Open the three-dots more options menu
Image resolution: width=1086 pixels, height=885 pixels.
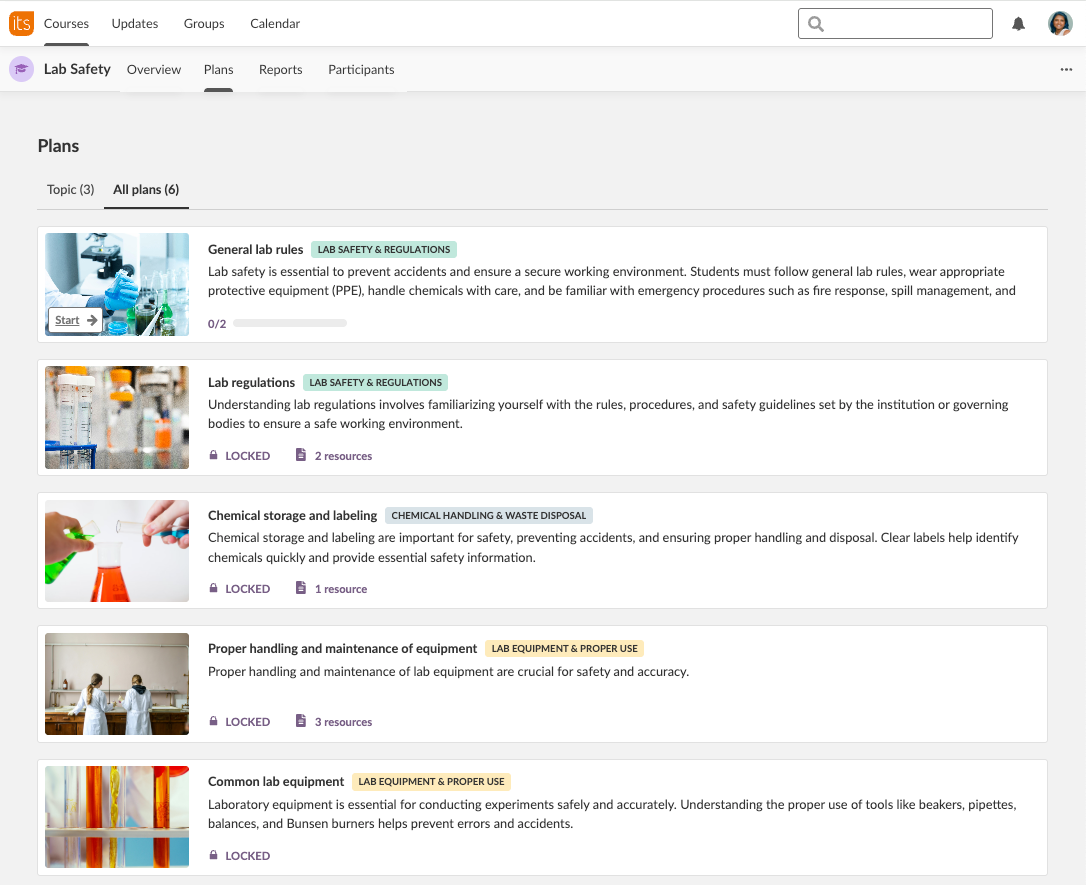[x=1066, y=70]
